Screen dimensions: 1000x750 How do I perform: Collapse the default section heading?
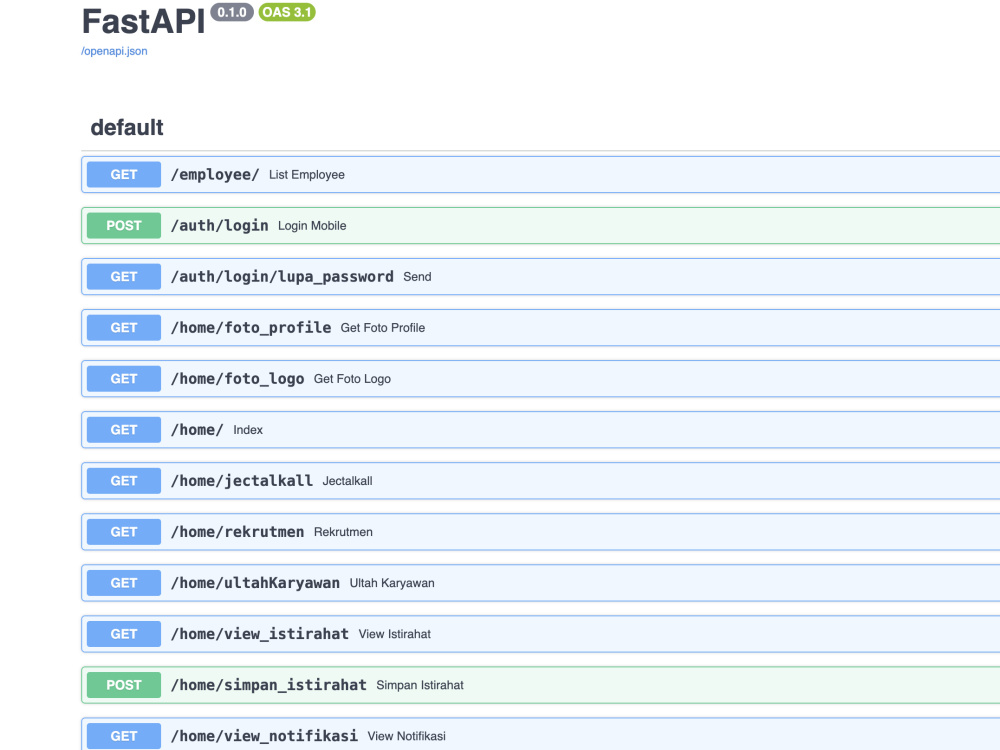tap(127, 128)
